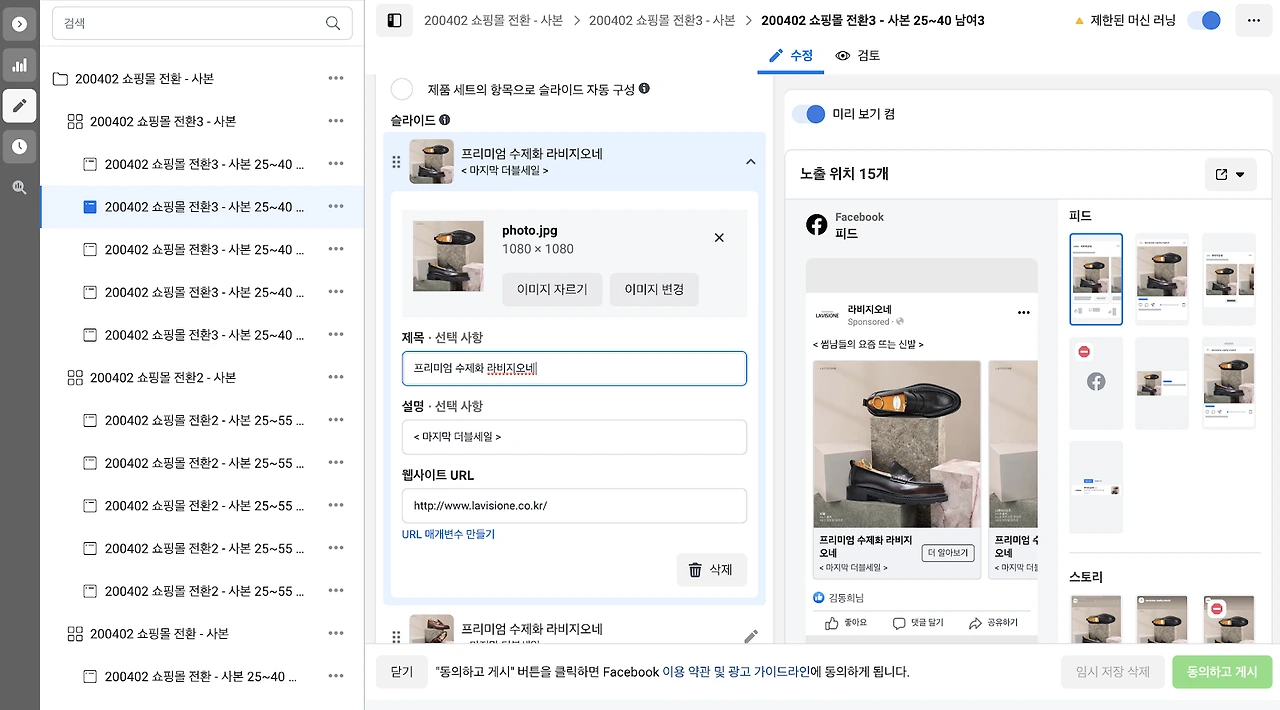Viewport: 1280px width, 710px height.
Task: Click the folder icon of 200402 쇼핑몰 전환 - 사본
Action: pos(60,79)
